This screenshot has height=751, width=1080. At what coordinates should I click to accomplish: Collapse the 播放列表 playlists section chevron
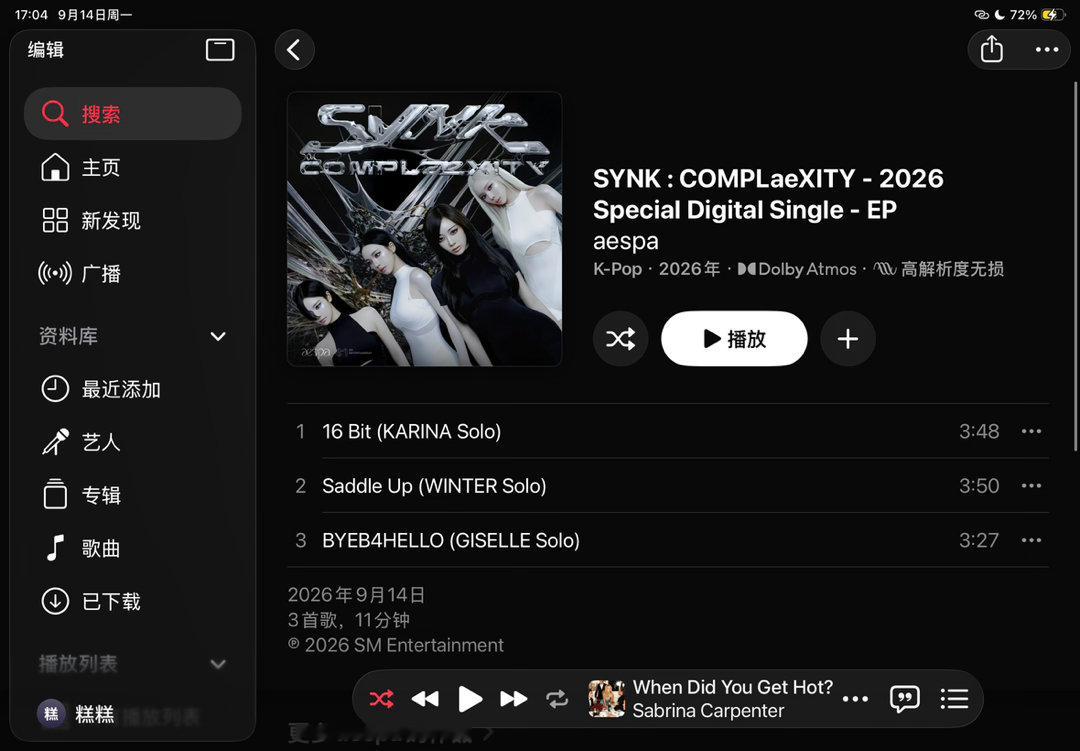point(218,664)
